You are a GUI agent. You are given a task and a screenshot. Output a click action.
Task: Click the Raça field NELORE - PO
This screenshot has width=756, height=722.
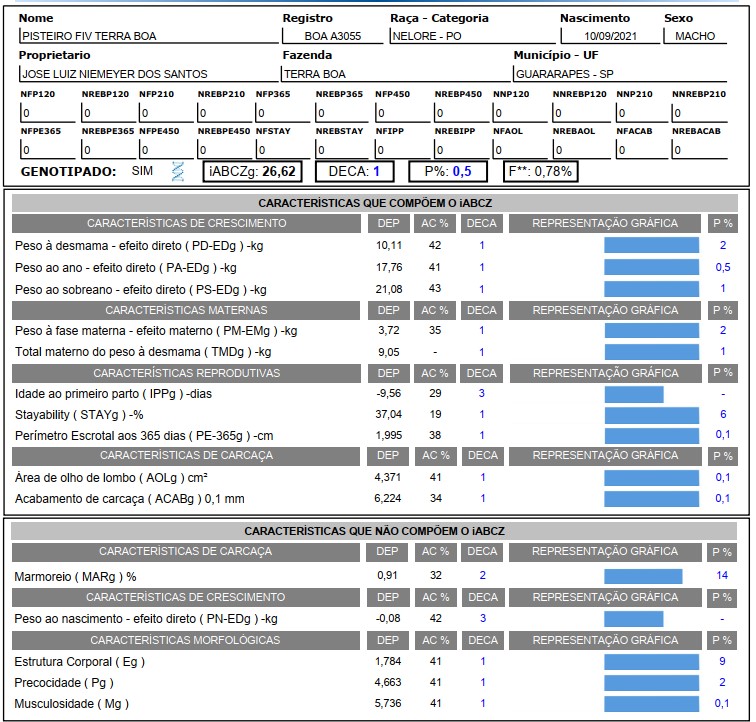tap(472, 36)
